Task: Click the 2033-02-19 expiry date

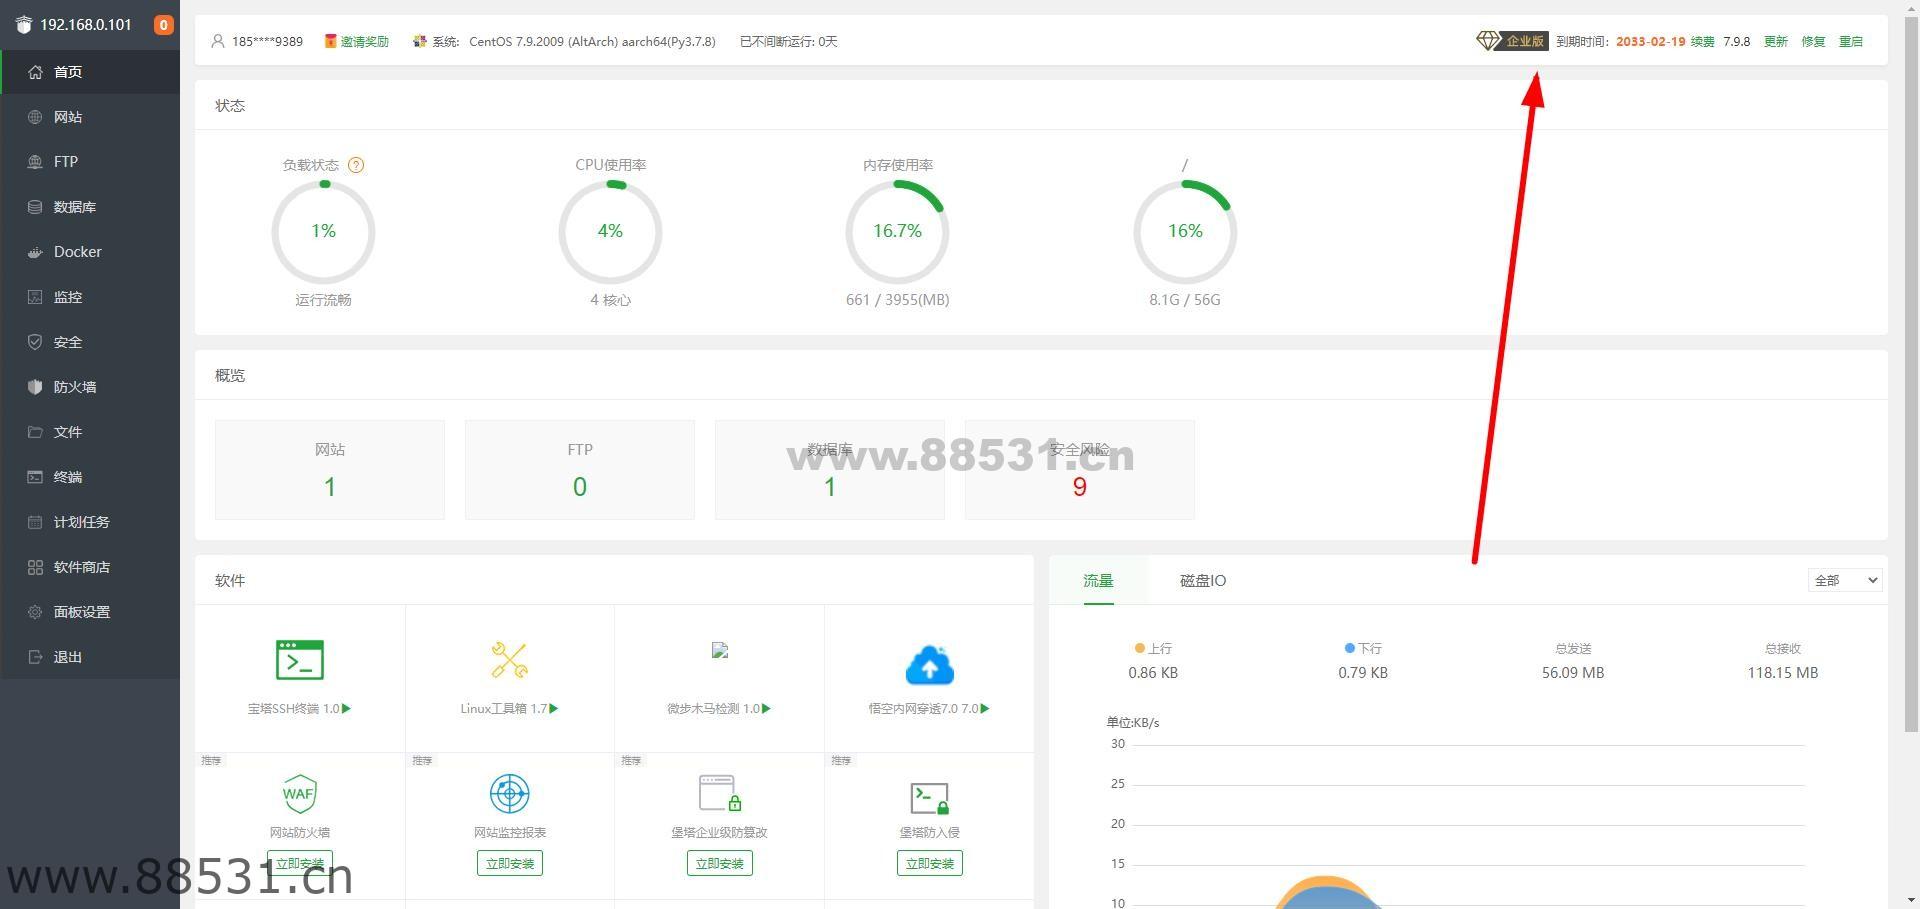Action: click(1651, 42)
